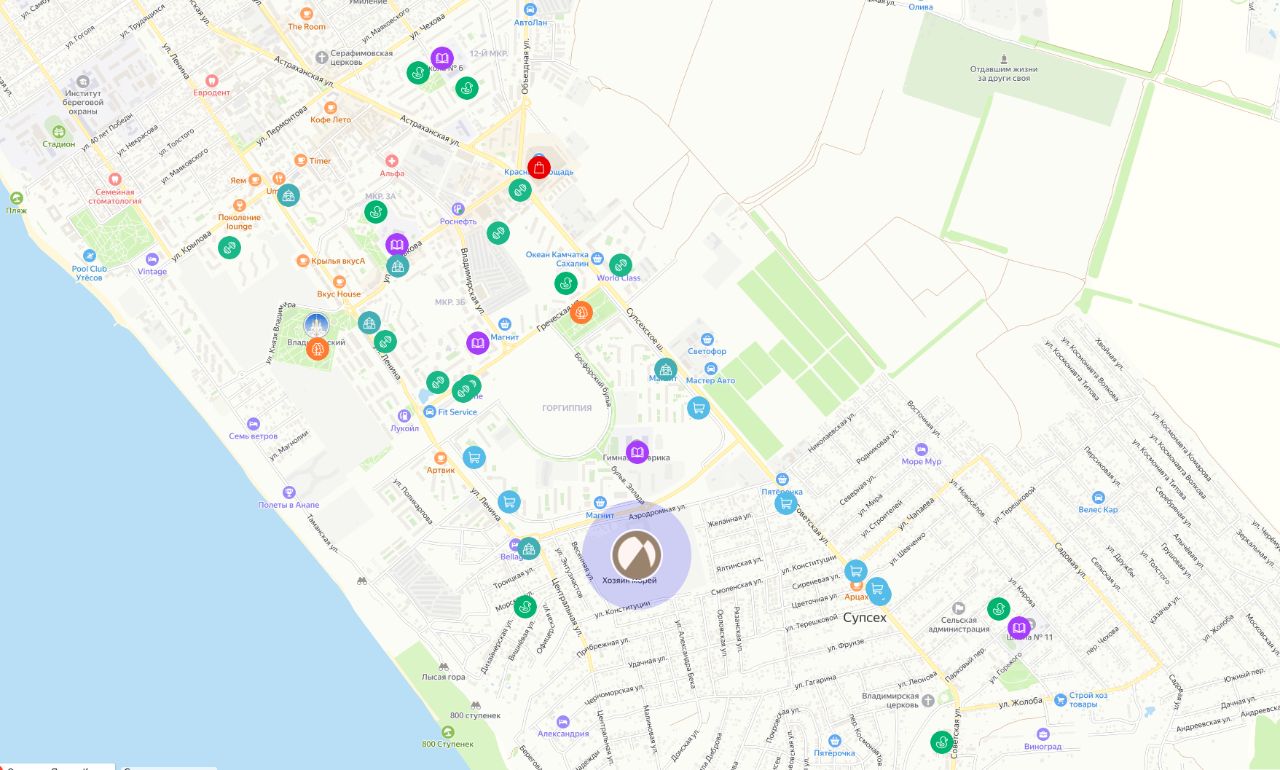This screenshot has height=770, width=1280.
Task: Click purple book marker at Школа № 11
Action: click(1019, 628)
